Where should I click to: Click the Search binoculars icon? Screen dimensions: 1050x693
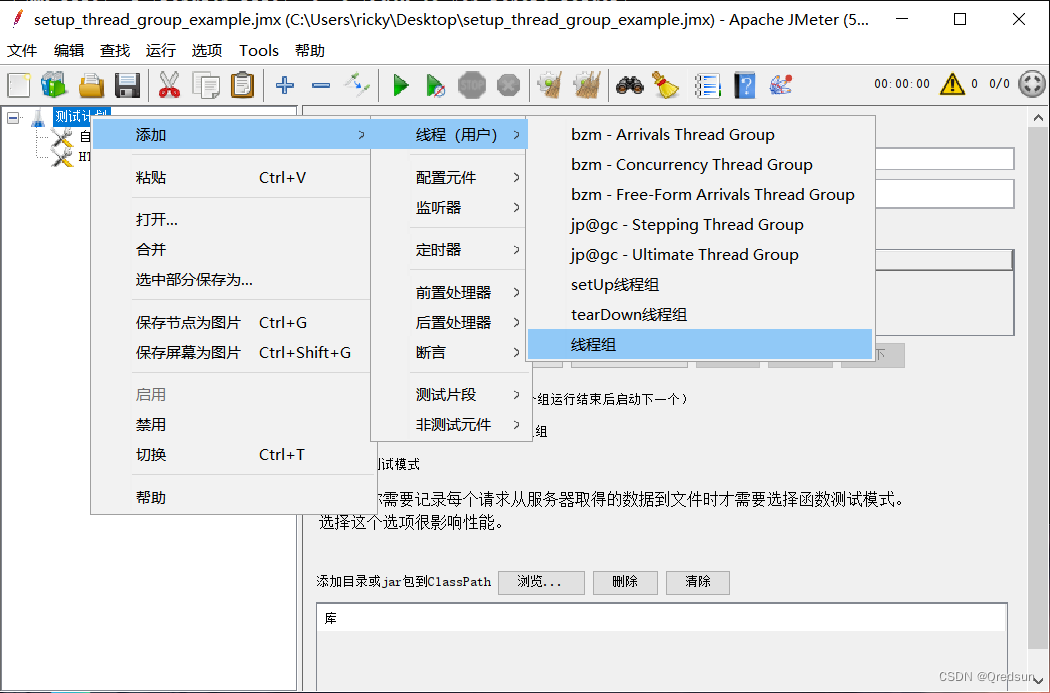coord(630,85)
